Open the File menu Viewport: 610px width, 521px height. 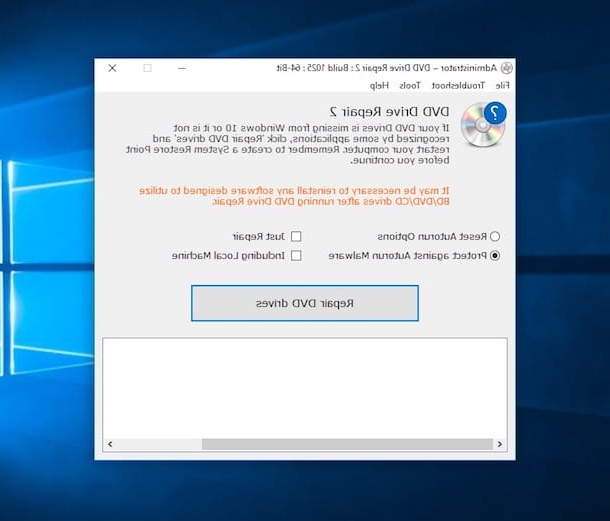[x=502, y=86]
